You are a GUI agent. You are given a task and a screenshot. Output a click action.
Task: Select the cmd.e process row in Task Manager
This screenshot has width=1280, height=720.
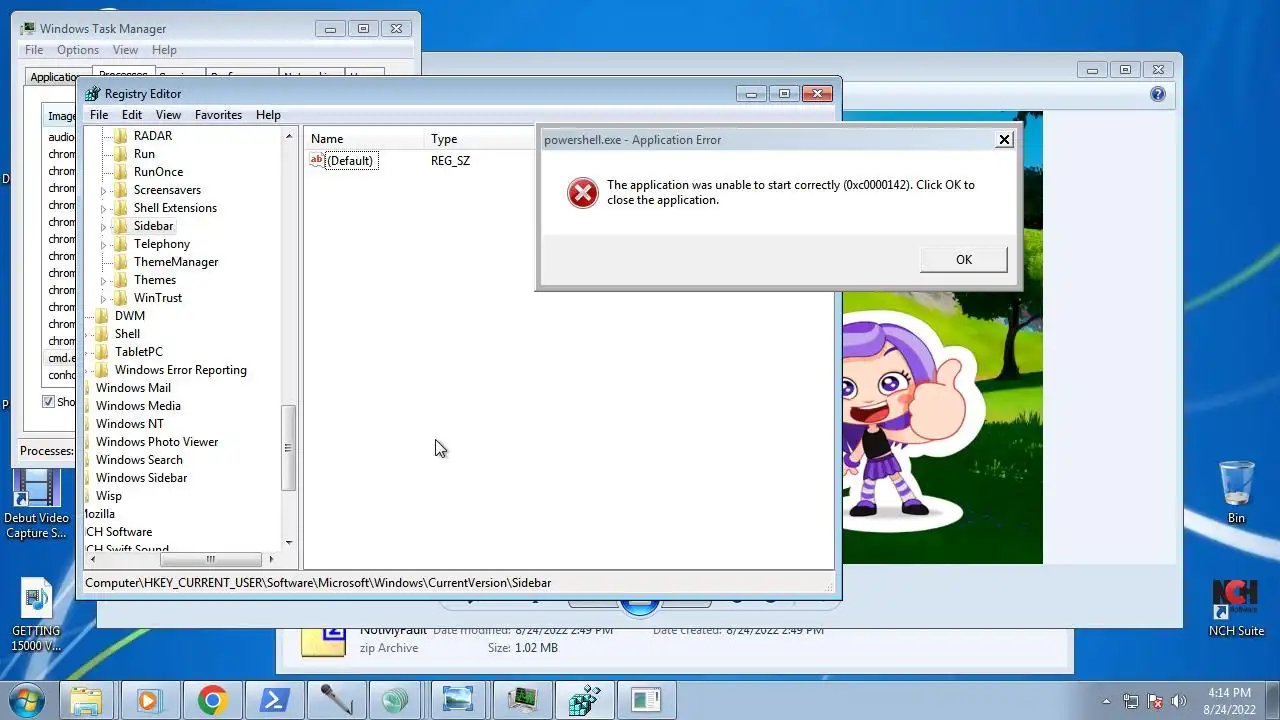click(x=61, y=358)
